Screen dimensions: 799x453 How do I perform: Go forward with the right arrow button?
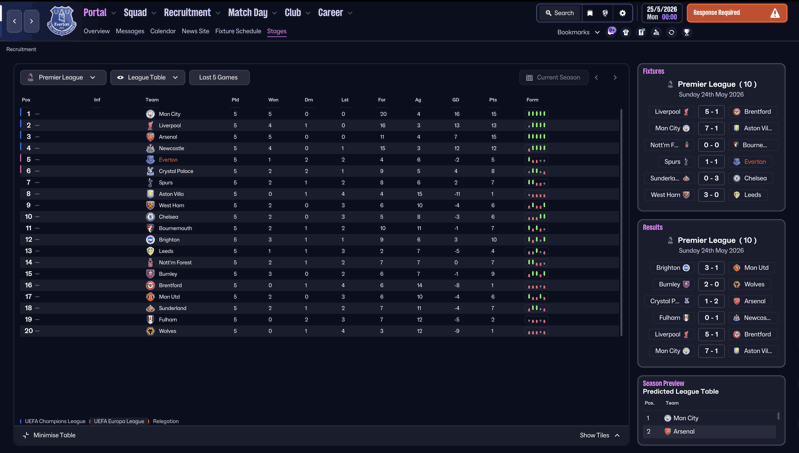coord(32,21)
